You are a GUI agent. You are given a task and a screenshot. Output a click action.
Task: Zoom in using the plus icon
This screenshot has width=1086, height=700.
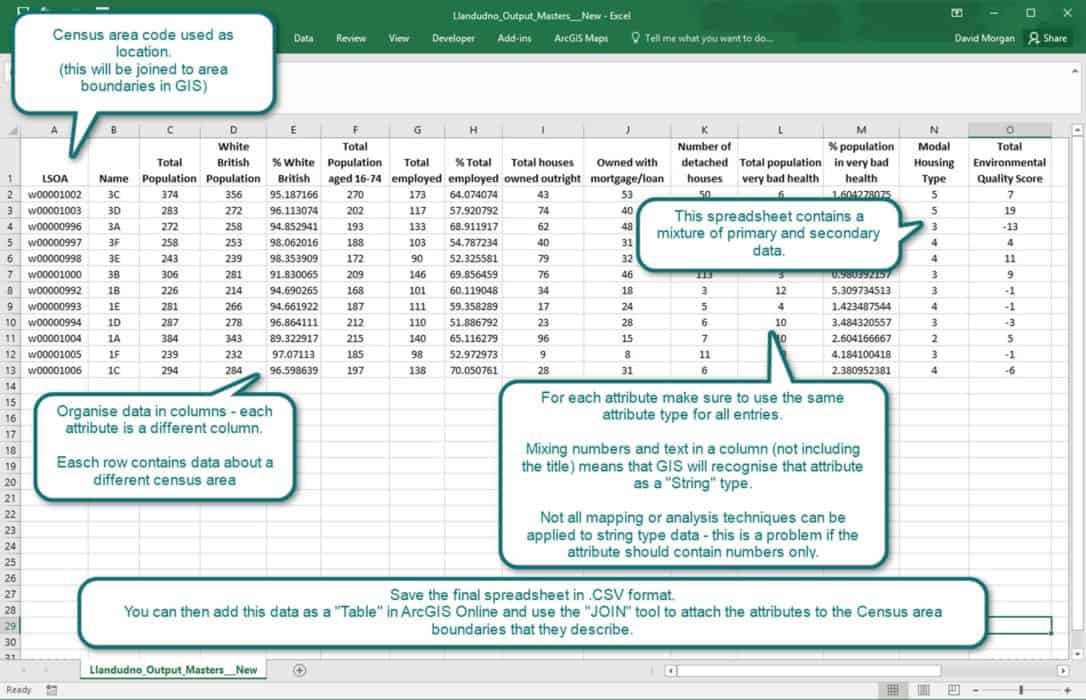pos(1068,690)
